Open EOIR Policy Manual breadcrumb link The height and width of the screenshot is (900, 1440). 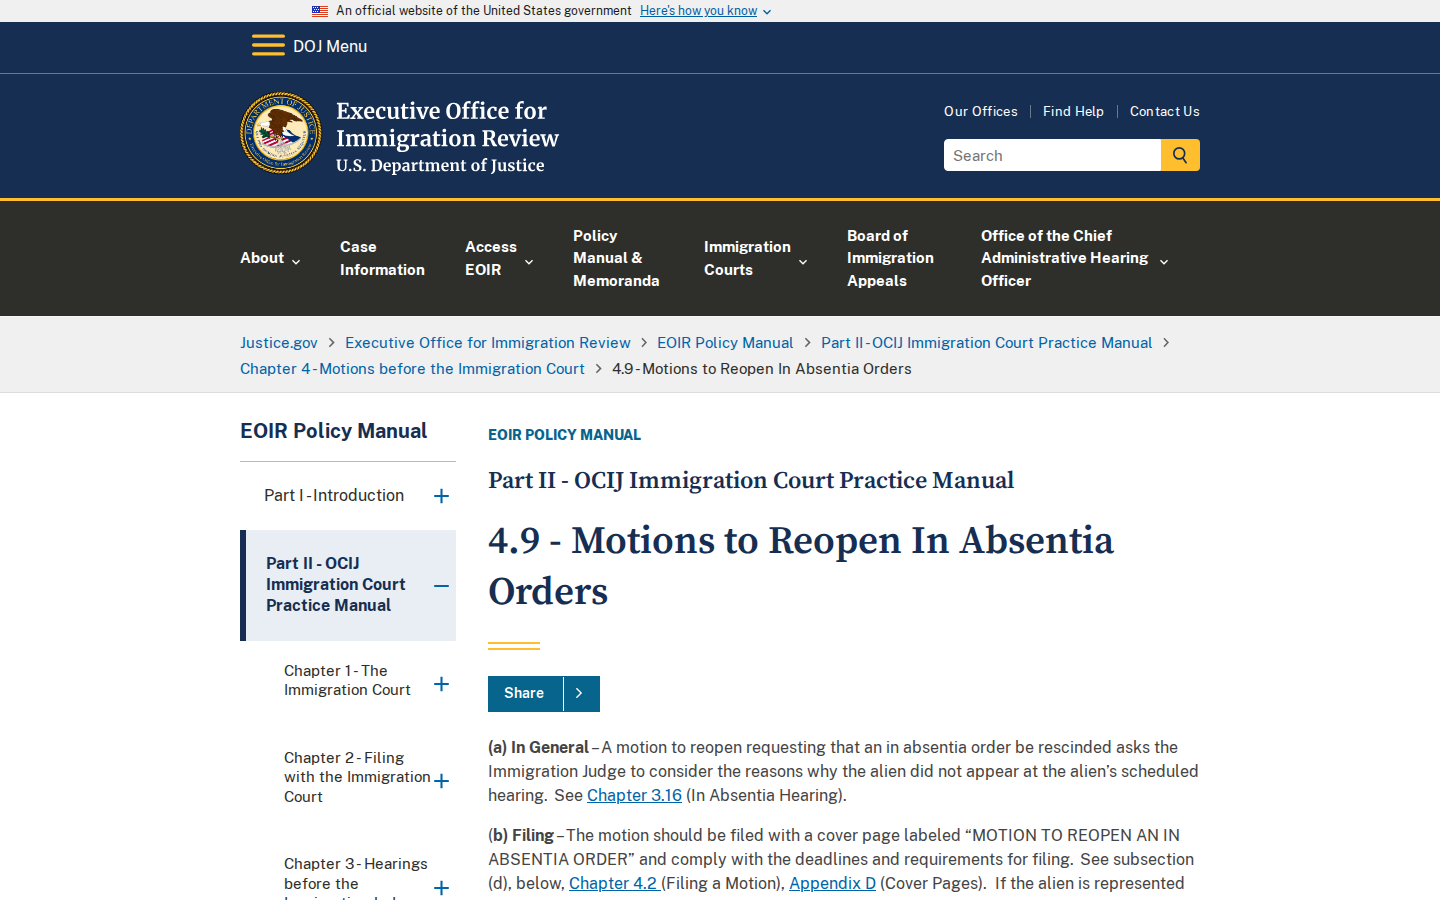click(725, 342)
